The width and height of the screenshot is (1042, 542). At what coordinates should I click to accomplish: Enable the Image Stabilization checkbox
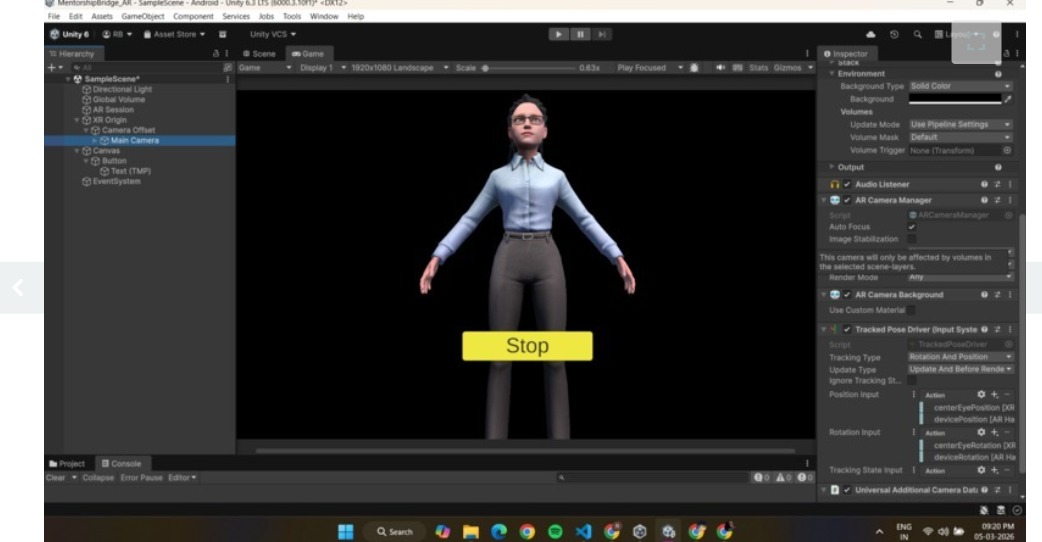click(912, 239)
